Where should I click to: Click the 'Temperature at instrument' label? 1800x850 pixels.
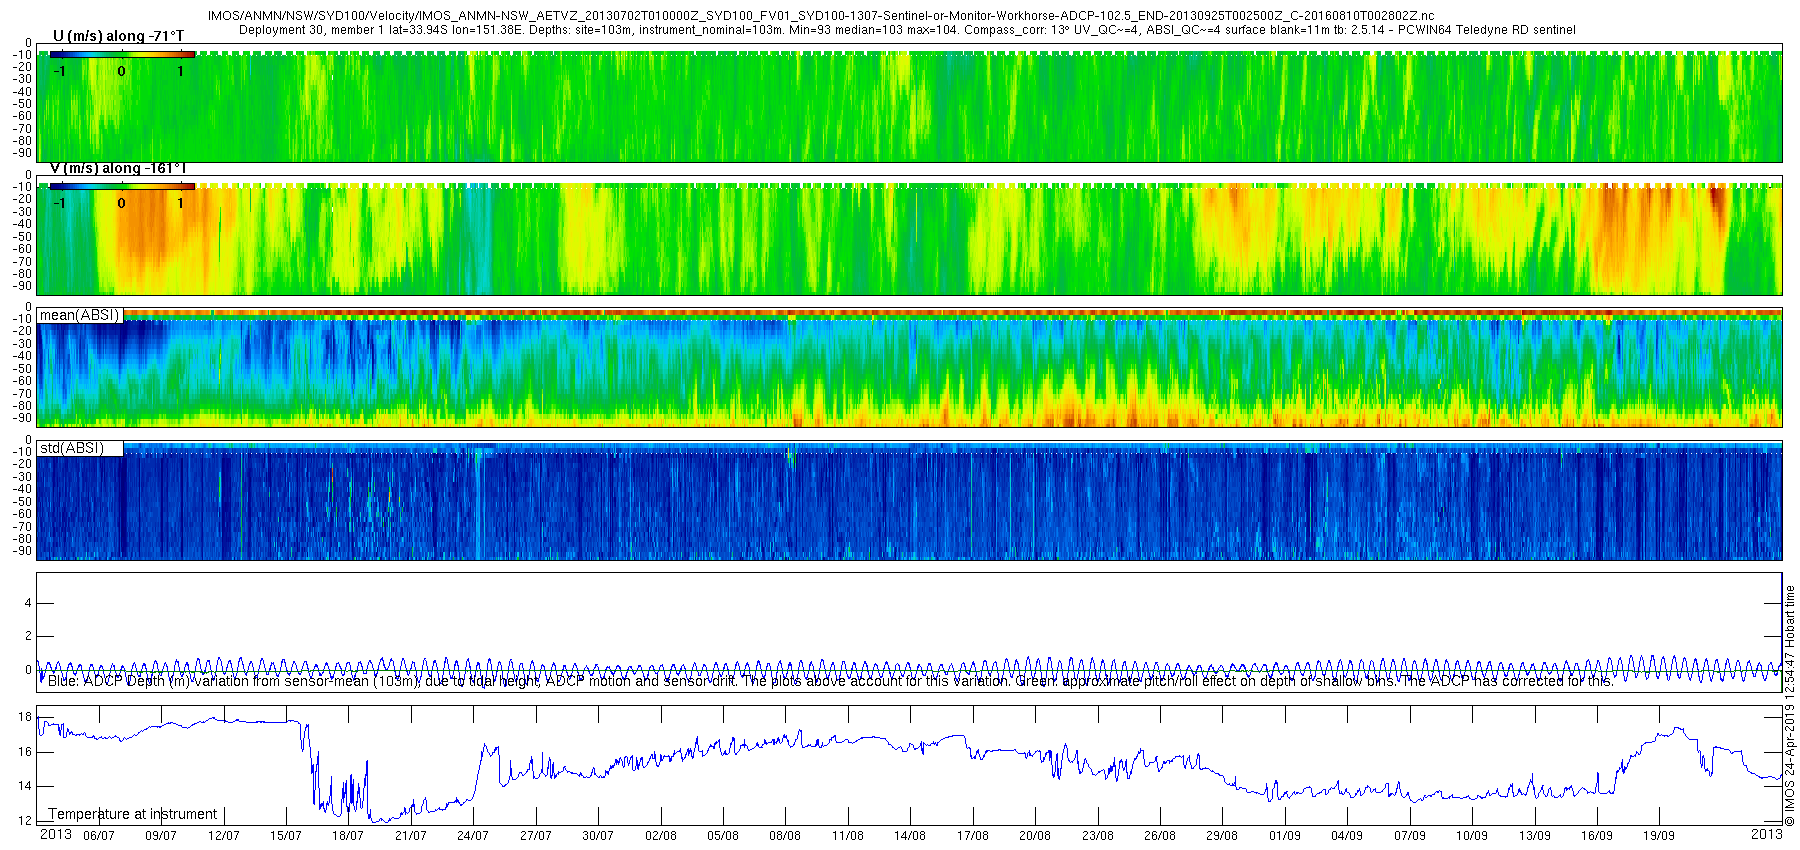(133, 814)
